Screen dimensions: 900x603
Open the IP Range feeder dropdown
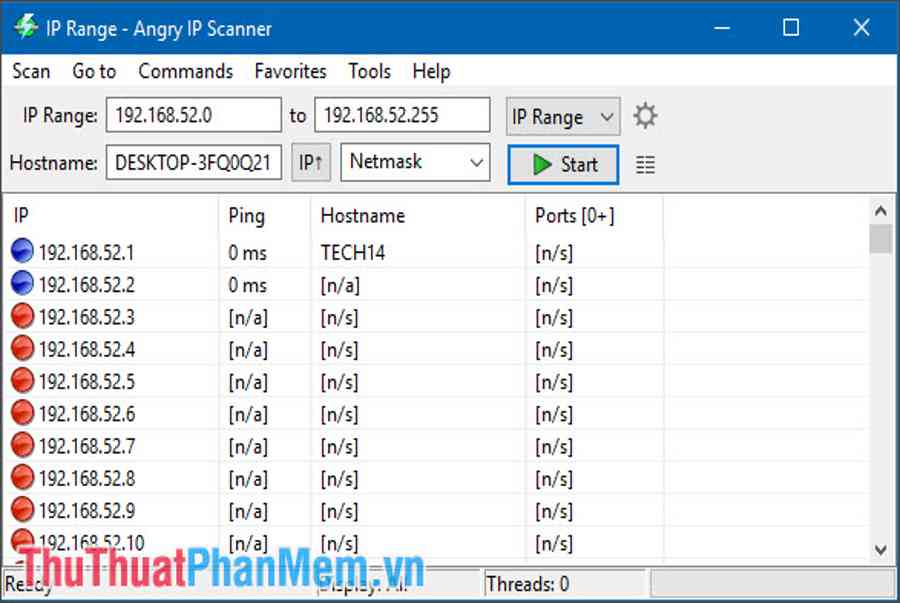tap(562, 116)
